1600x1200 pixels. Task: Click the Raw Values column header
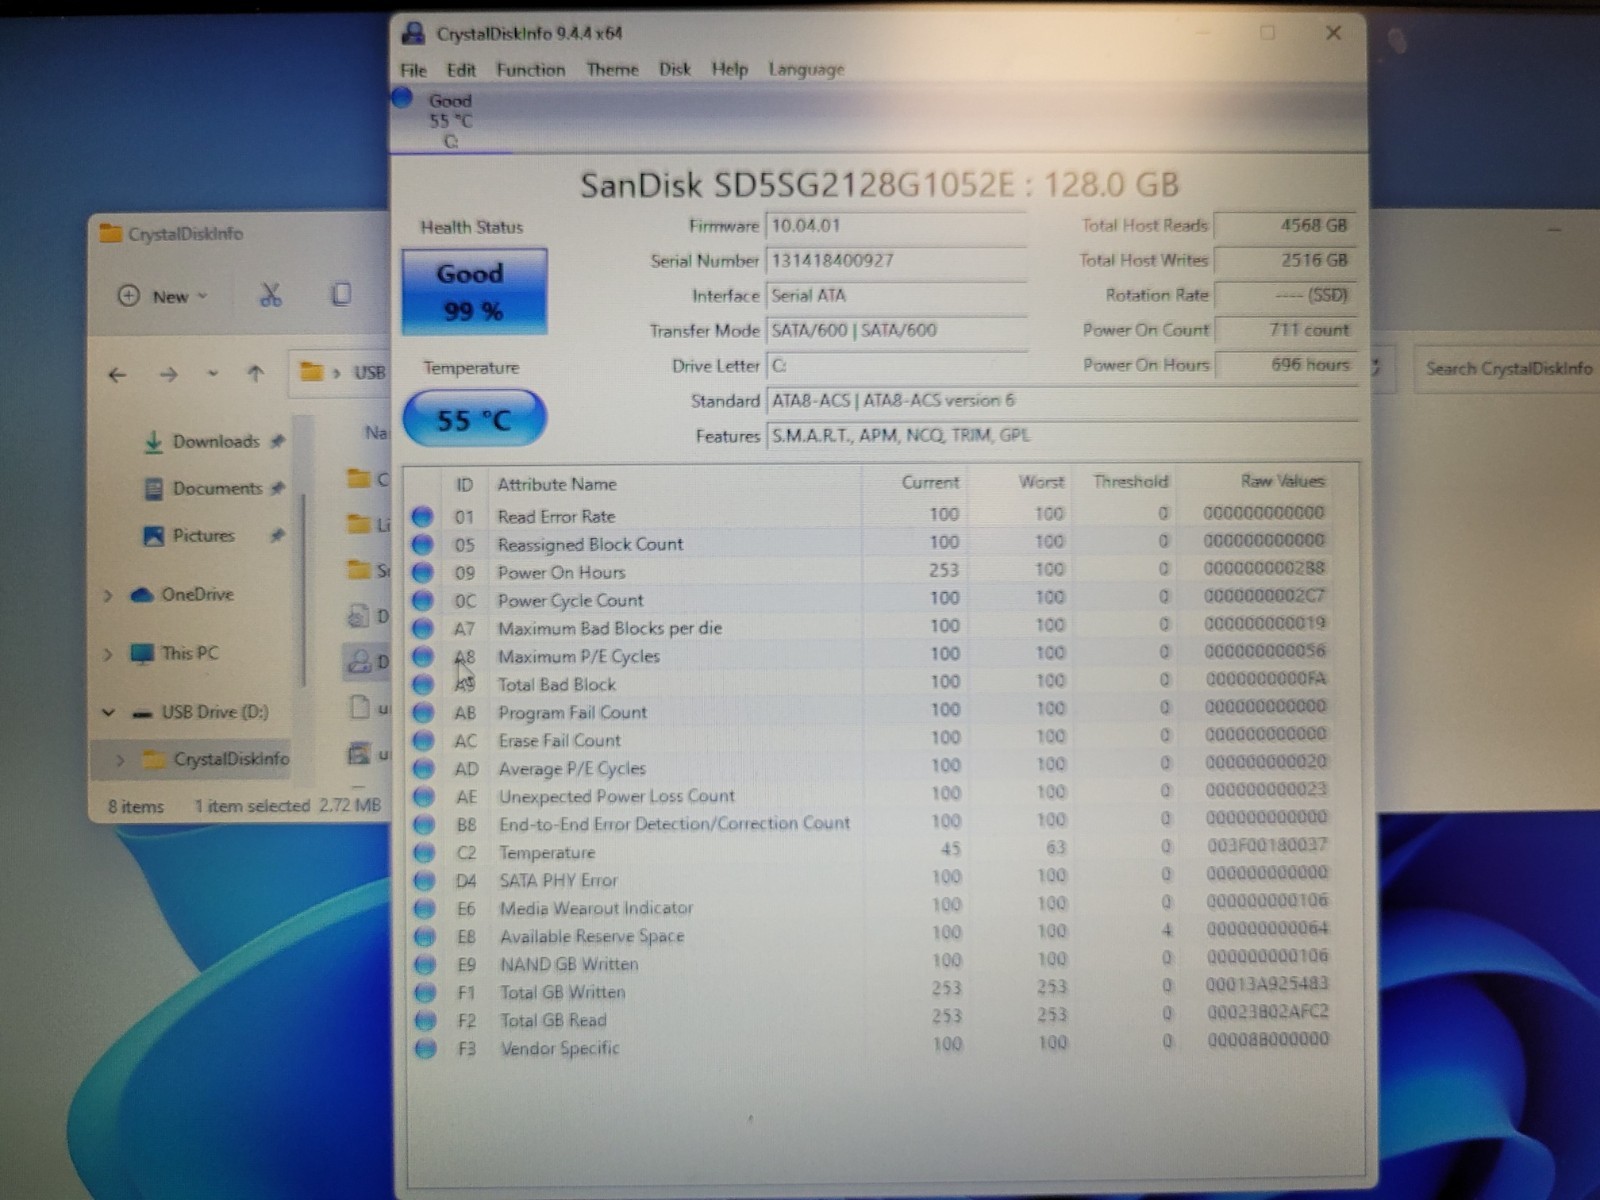pyautogui.click(x=1282, y=481)
